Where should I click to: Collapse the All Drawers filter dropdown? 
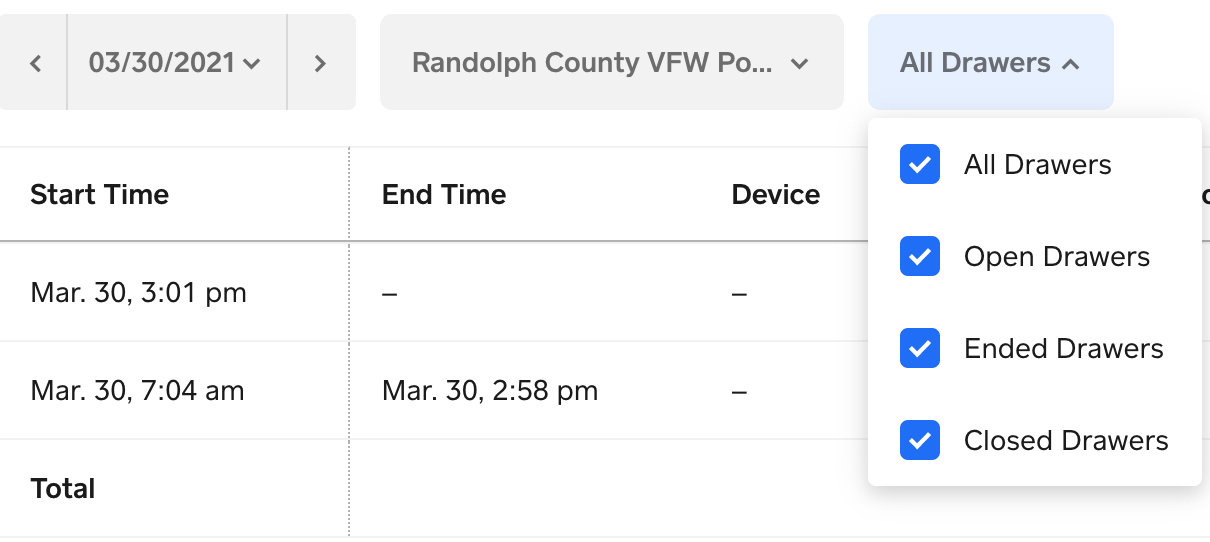click(990, 63)
